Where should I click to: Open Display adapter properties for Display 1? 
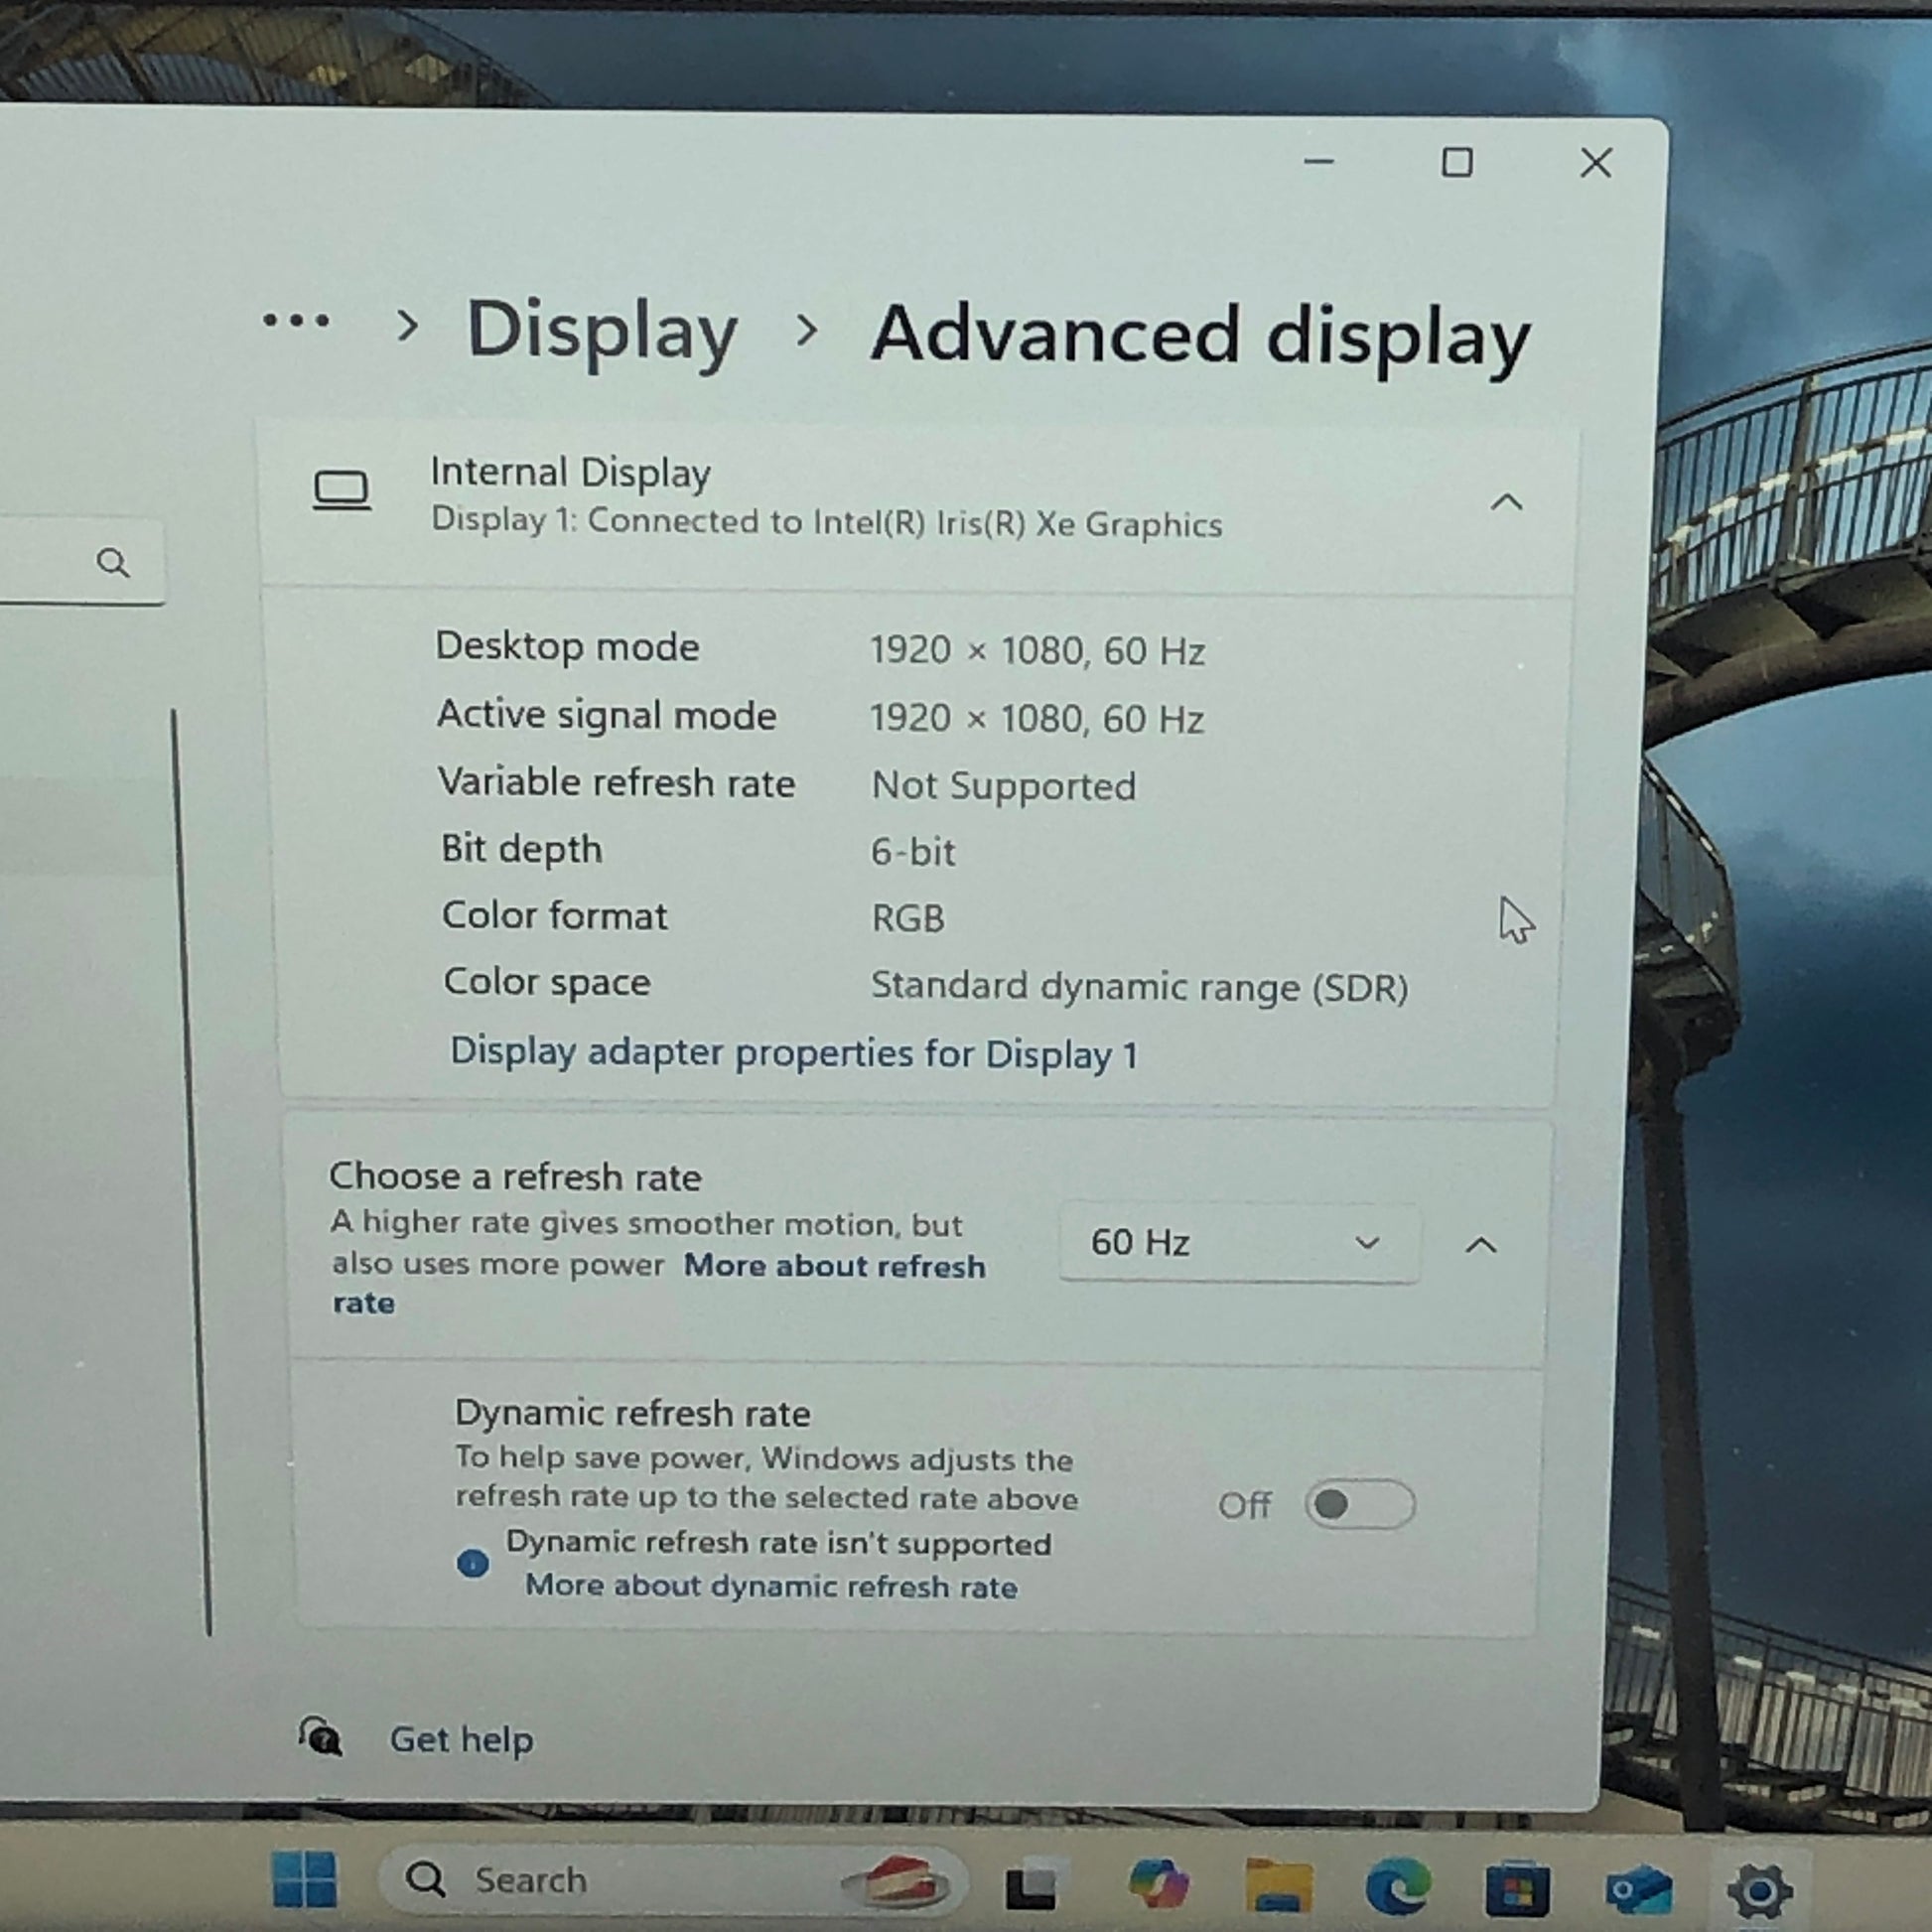pyautogui.click(x=793, y=1053)
